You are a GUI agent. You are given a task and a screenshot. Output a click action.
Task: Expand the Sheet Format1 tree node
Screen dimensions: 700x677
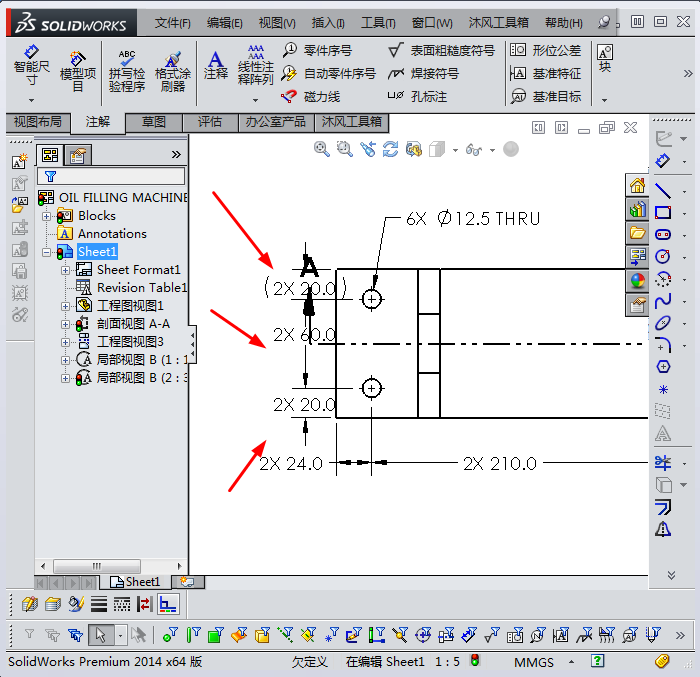(x=66, y=270)
